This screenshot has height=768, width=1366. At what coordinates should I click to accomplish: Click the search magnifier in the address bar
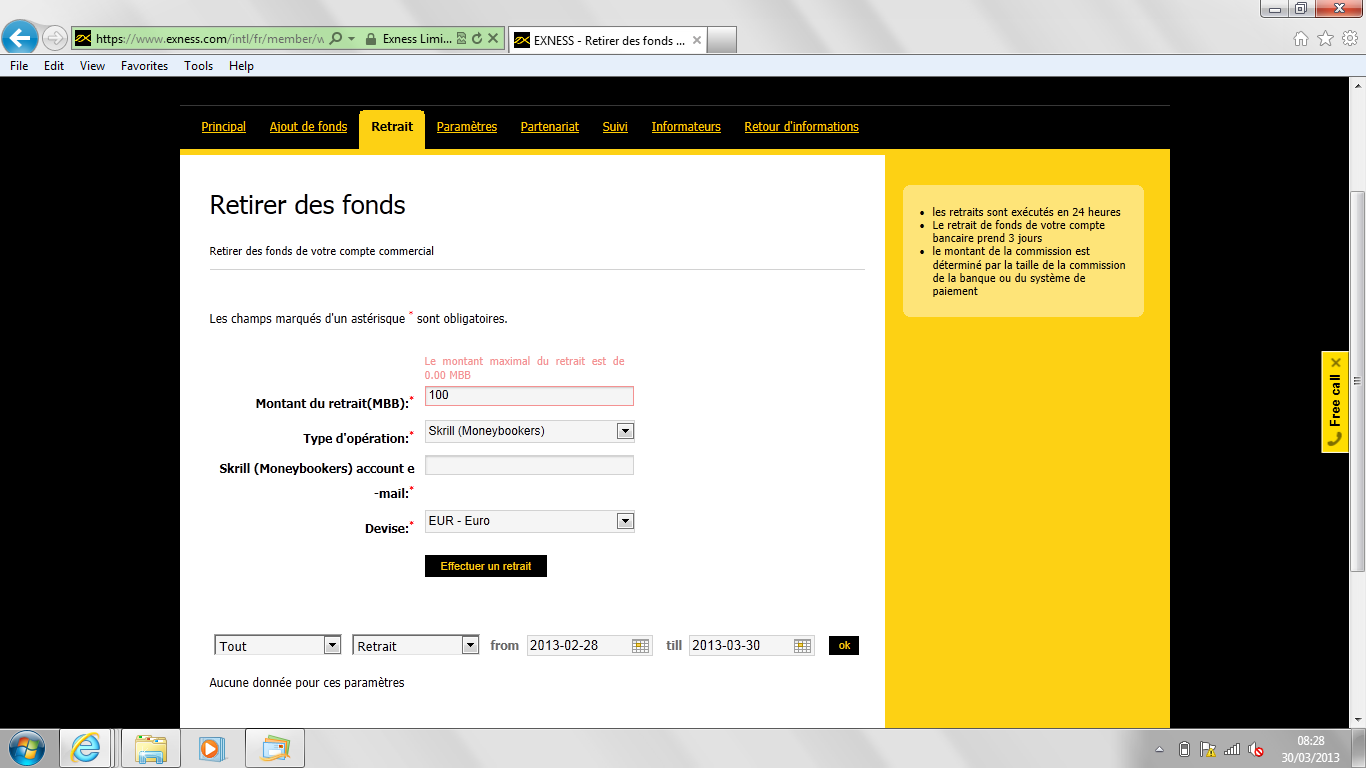tap(336, 39)
